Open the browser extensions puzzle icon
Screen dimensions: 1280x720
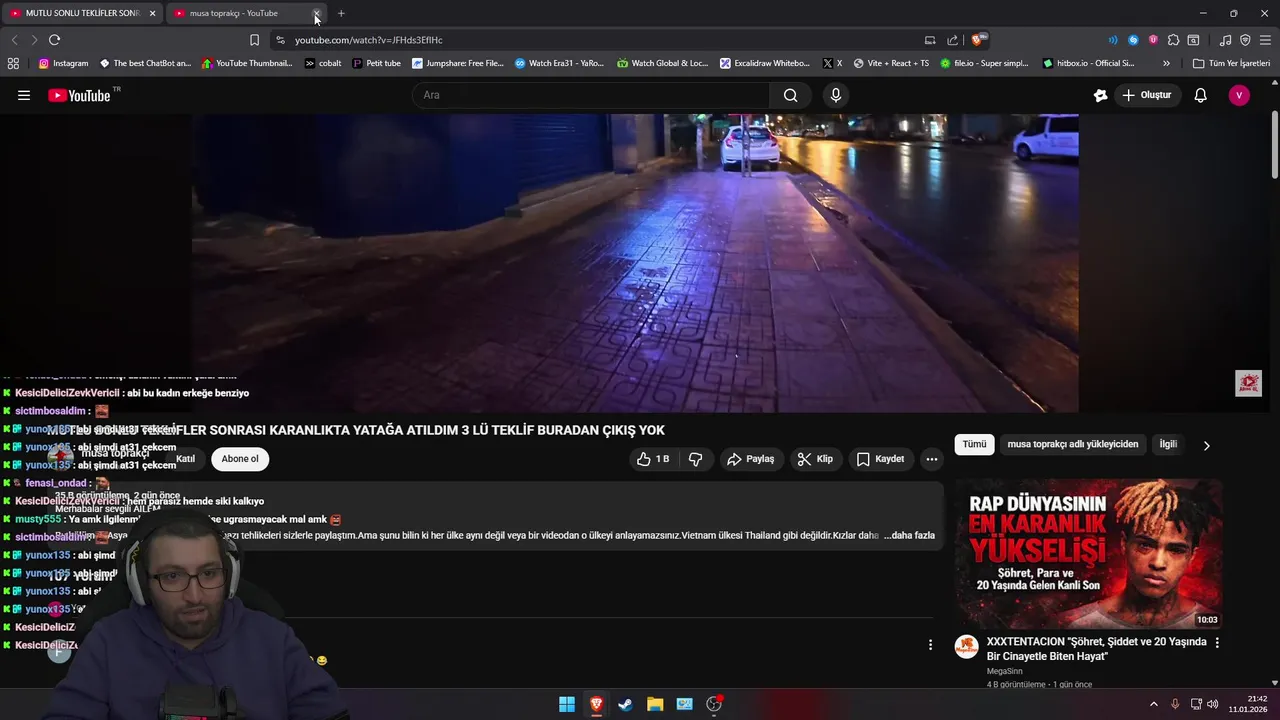[1173, 40]
